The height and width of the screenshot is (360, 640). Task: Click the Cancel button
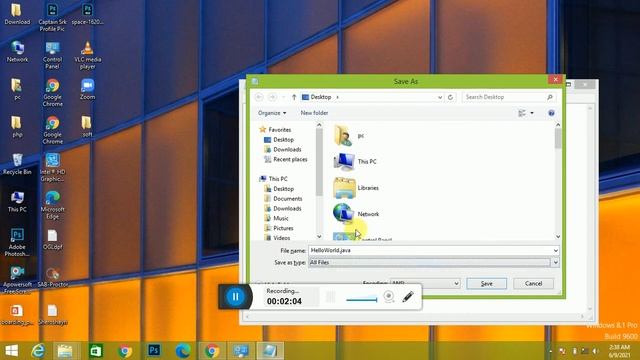[x=533, y=284]
